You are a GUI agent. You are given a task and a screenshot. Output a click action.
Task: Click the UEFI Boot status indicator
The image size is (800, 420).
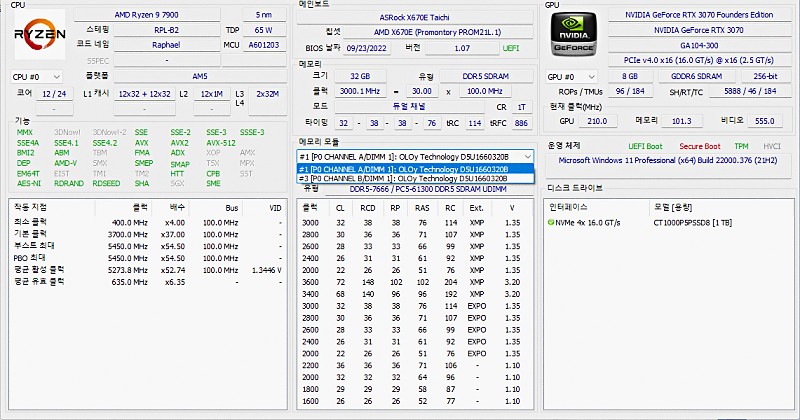pyautogui.click(x=645, y=145)
